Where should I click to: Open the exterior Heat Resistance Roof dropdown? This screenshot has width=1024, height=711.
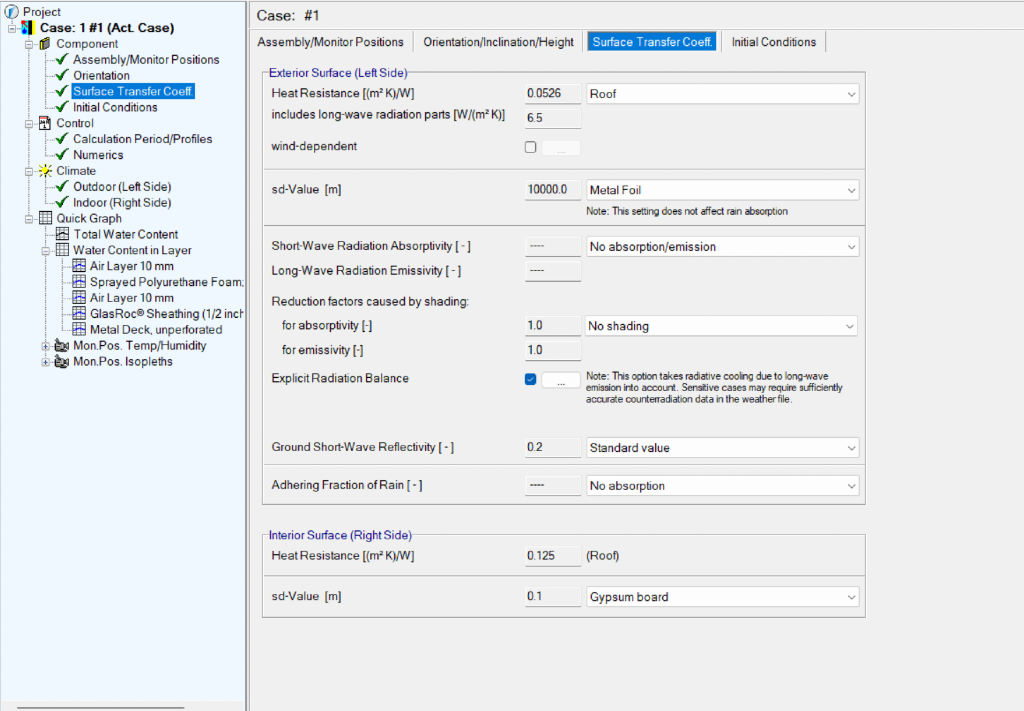pos(722,94)
